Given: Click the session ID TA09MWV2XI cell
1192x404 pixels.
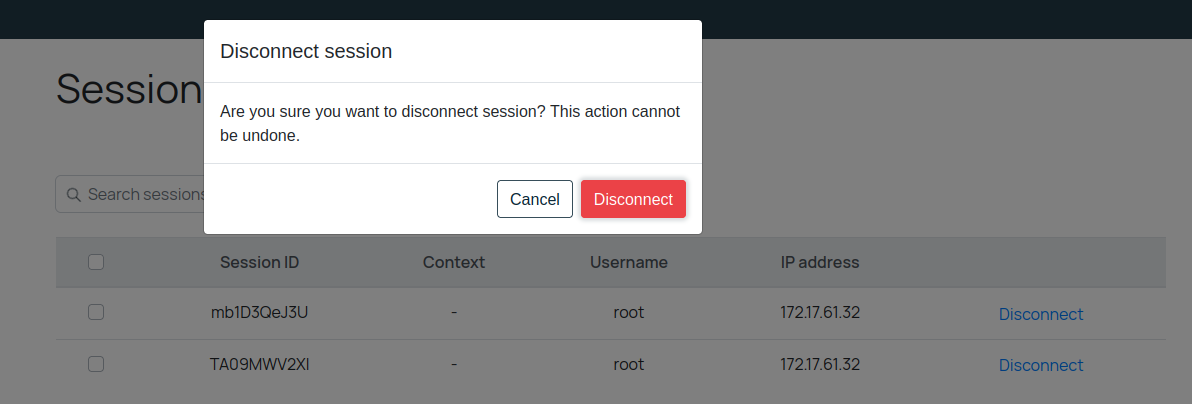Looking at the screenshot, I should (x=259, y=364).
